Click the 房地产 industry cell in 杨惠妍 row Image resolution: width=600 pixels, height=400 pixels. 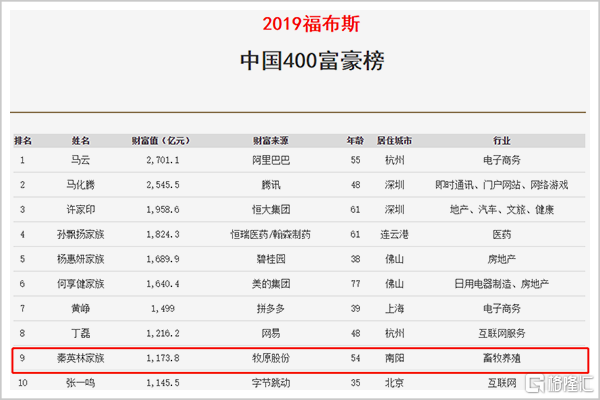coord(502,259)
